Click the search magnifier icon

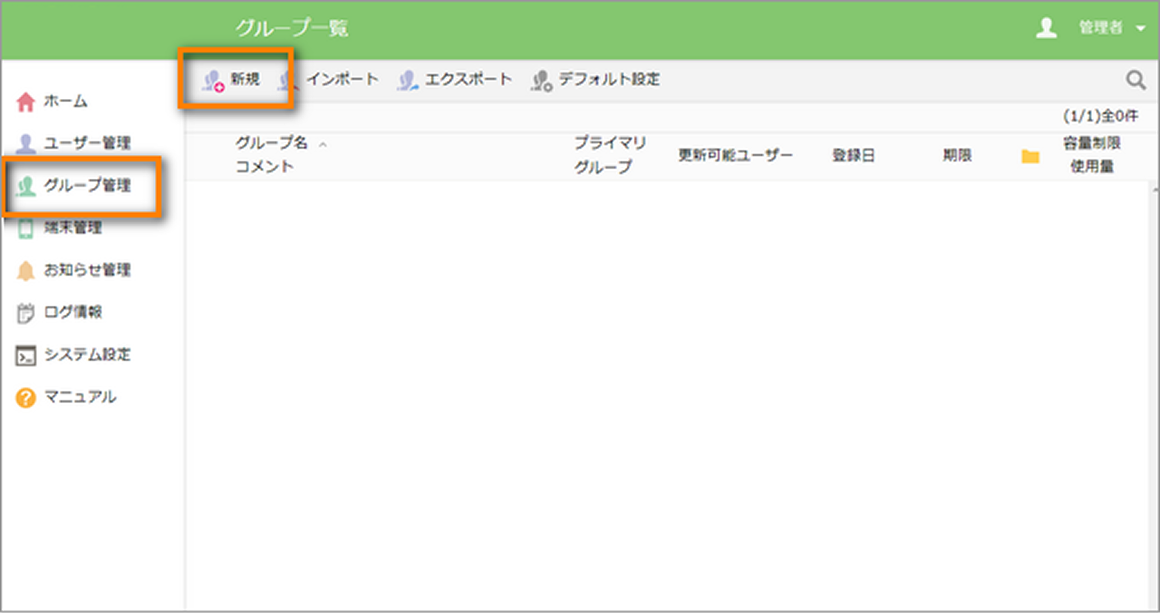point(1135,77)
